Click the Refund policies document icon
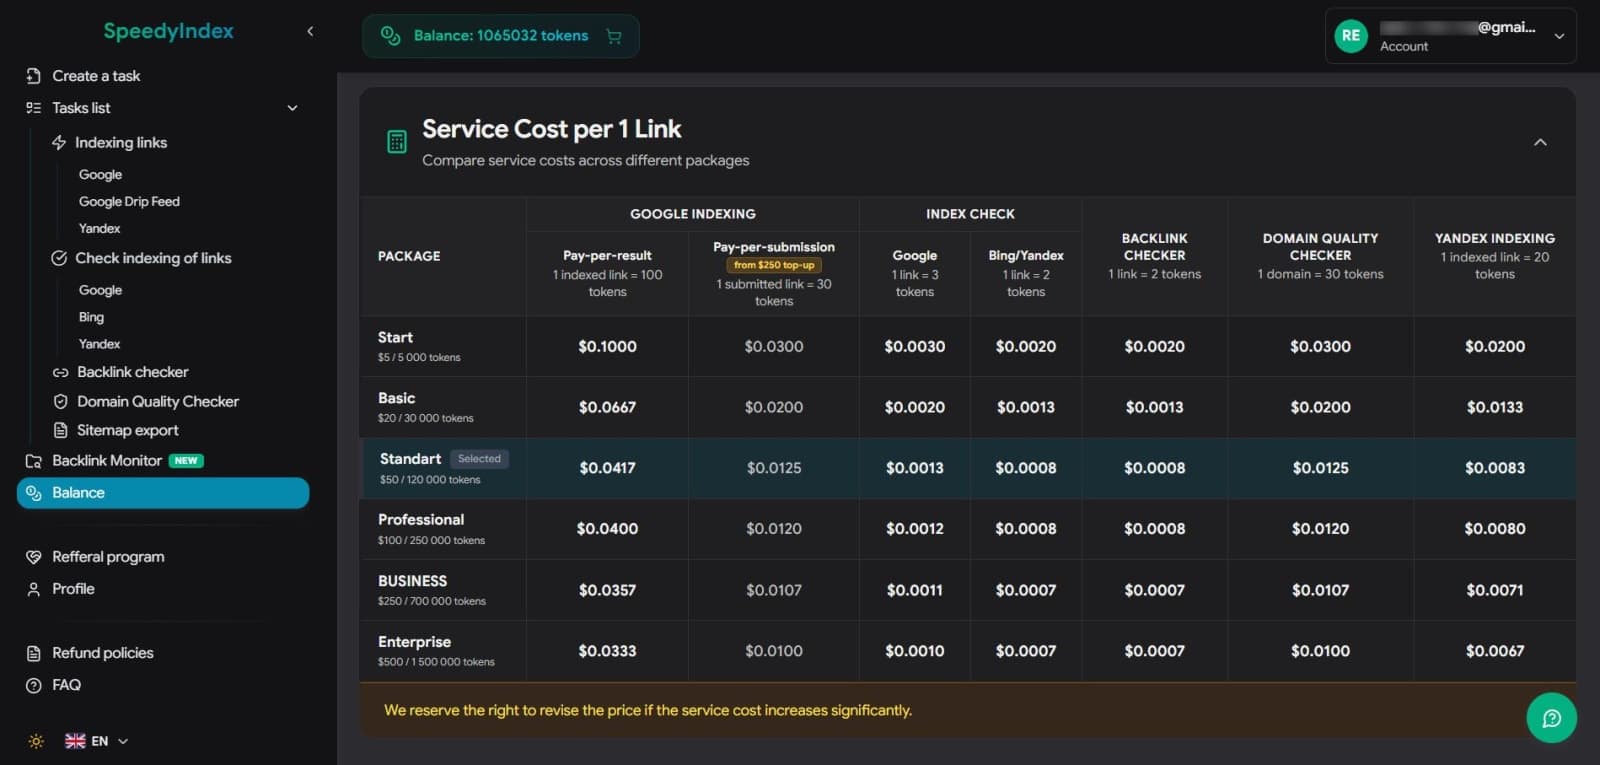Image resolution: width=1600 pixels, height=765 pixels. pyautogui.click(x=33, y=653)
